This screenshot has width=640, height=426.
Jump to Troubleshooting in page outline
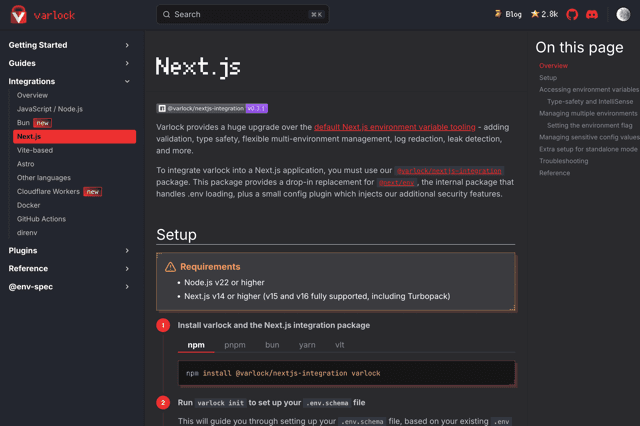coord(563,161)
